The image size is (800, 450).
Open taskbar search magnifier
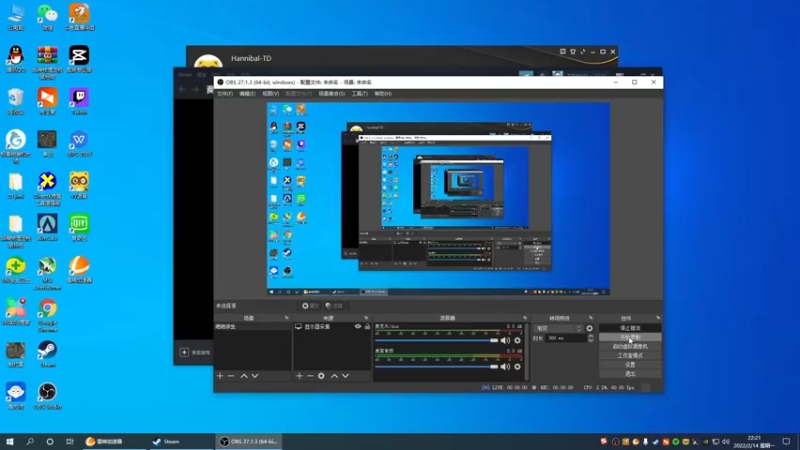(30, 441)
